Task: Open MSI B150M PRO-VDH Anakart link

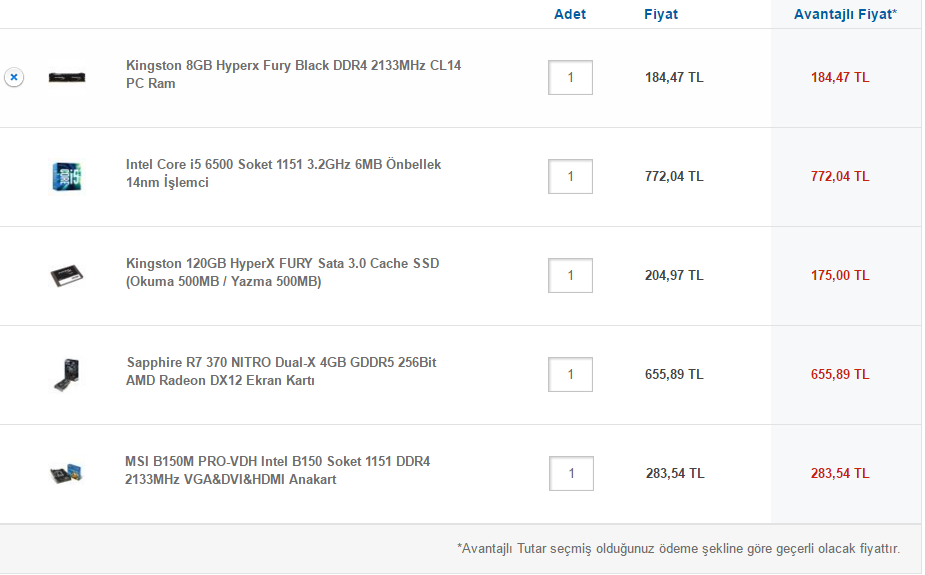Action: (277, 471)
